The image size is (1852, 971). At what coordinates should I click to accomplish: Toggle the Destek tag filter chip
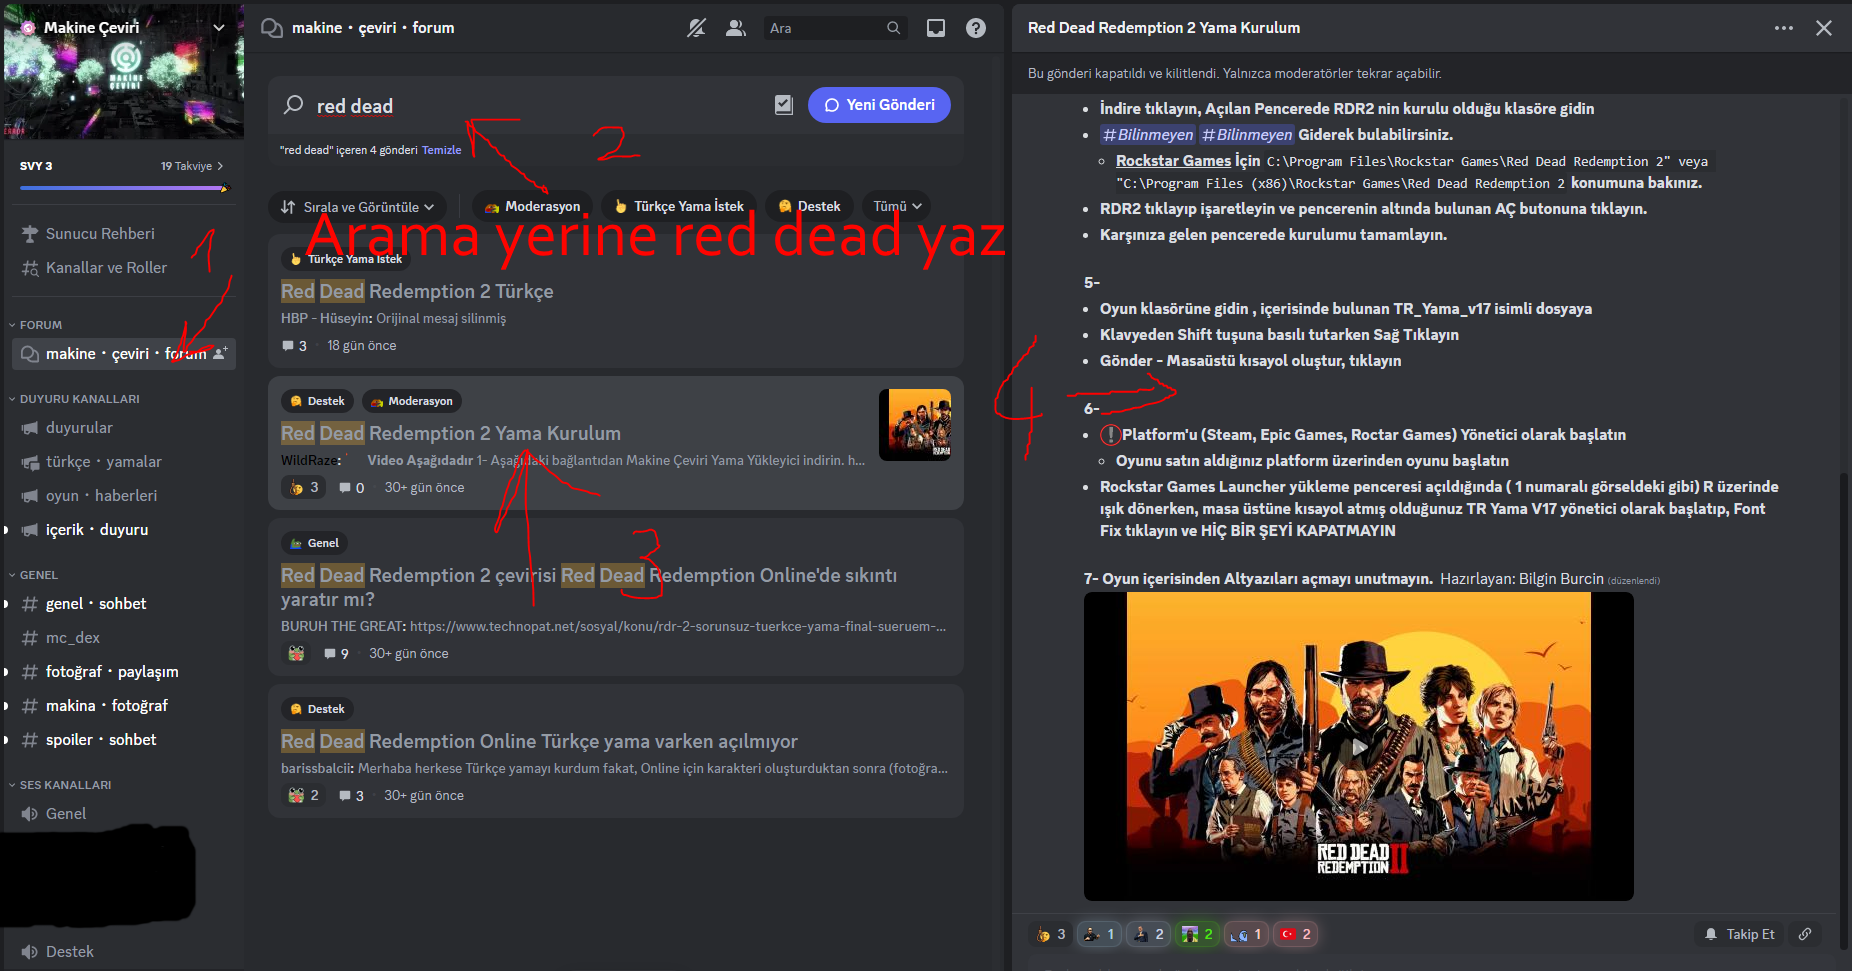(x=809, y=207)
